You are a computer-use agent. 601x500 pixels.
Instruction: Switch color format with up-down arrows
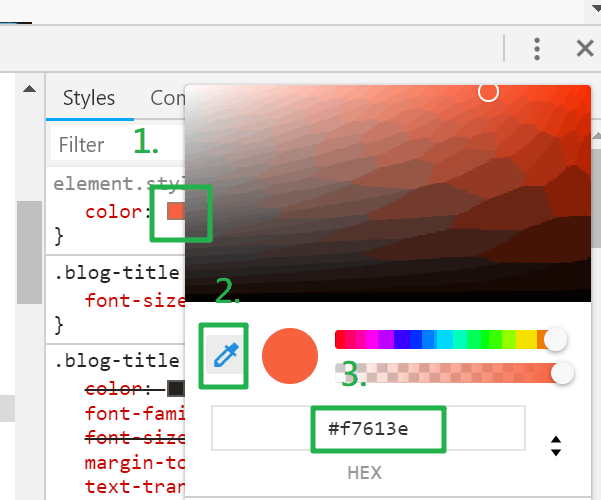[x=556, y=446]
